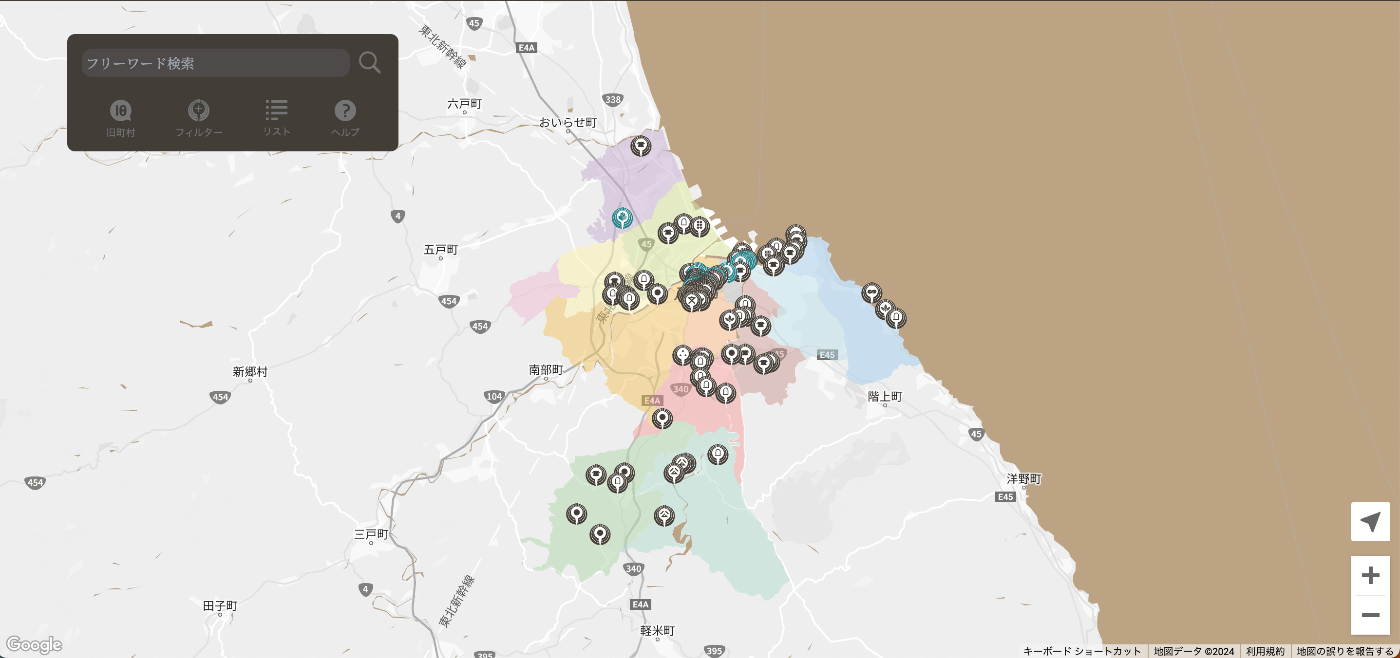Center map on my current location
The height and width of the screenshot is (658, 1400).
point(1370,522)
